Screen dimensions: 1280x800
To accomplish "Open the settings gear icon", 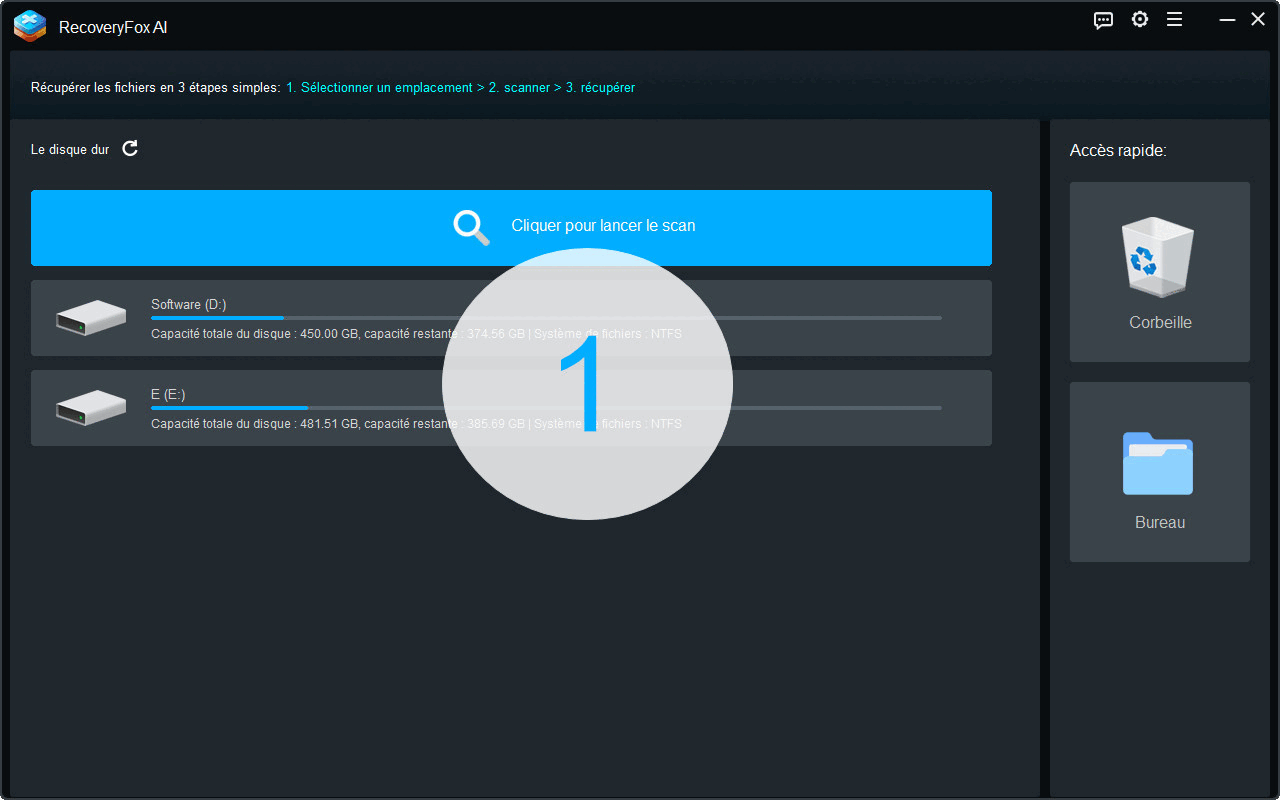I will 1139,20.
